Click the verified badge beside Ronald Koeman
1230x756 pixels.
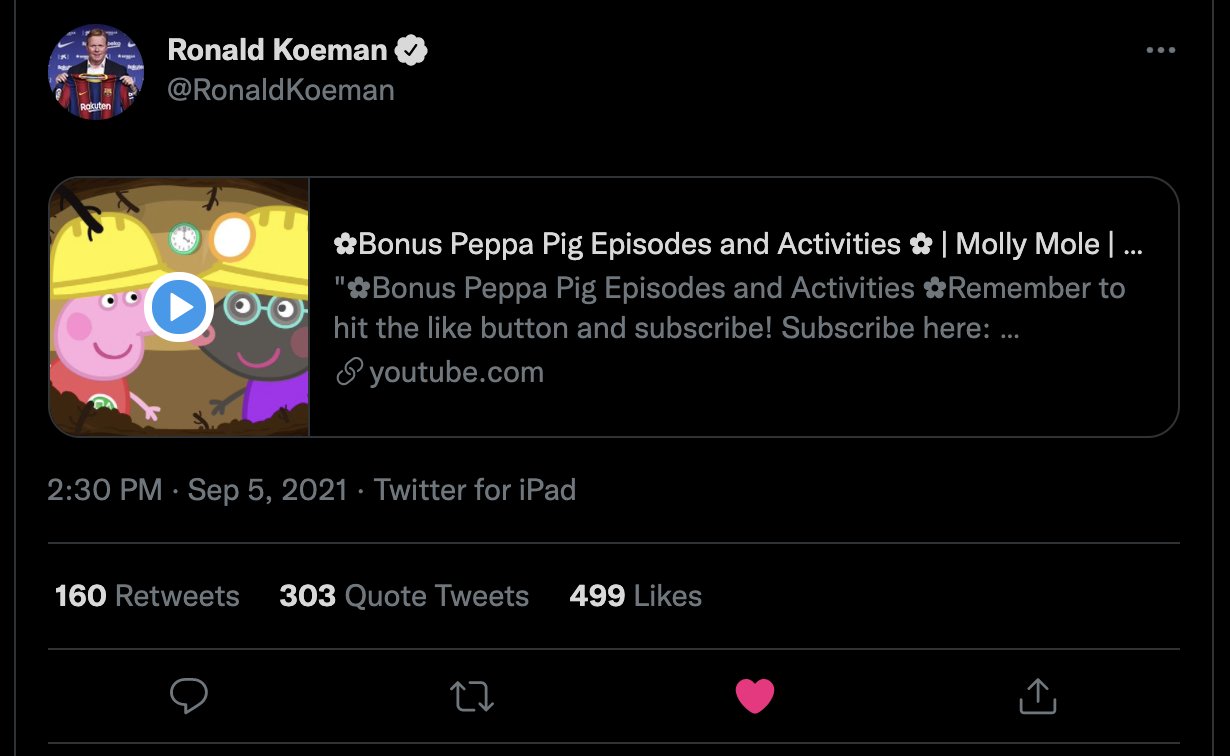[411, 50]
